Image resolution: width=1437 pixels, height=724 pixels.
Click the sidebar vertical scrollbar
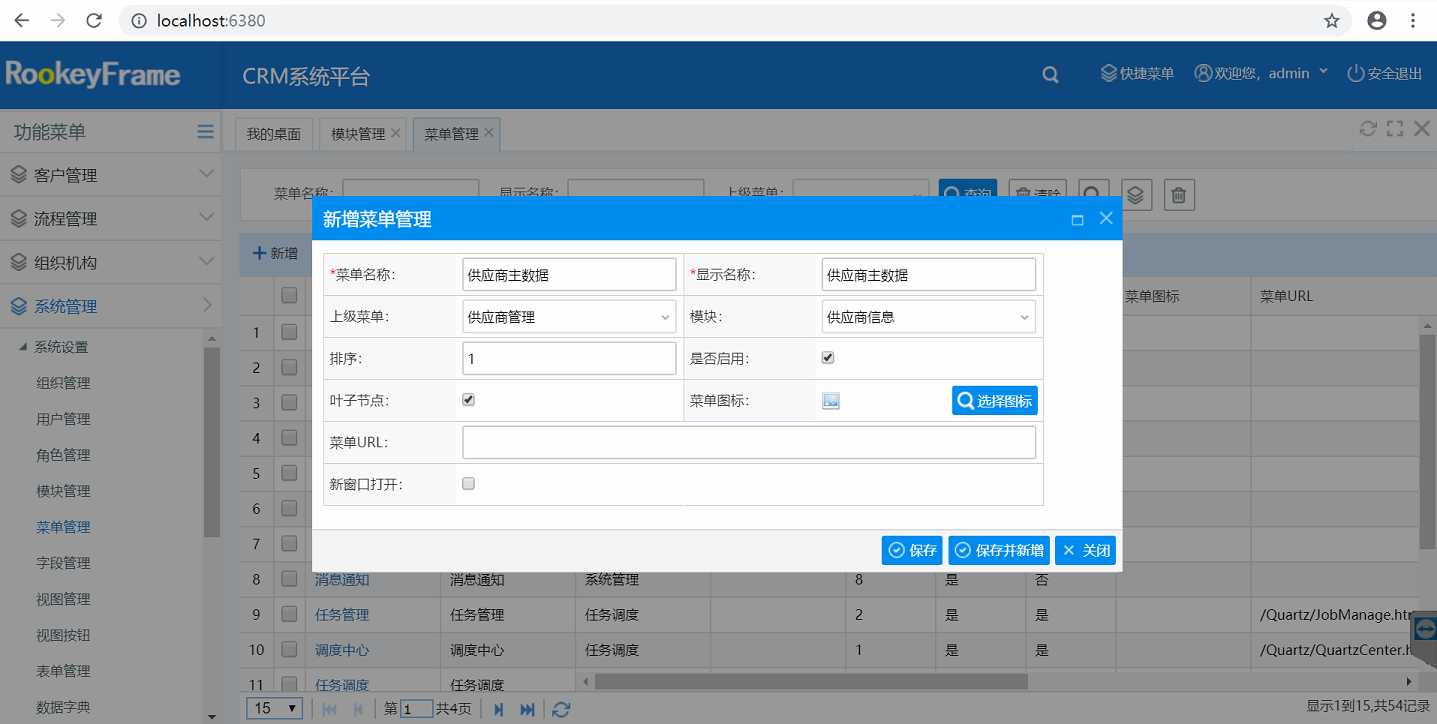pyautogui.click(x=211, y=443)
